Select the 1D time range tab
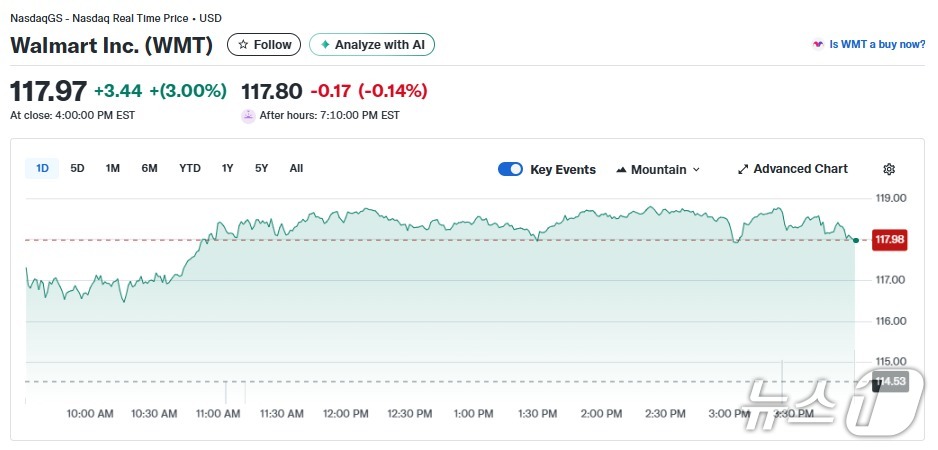 (x=42, y=168)
